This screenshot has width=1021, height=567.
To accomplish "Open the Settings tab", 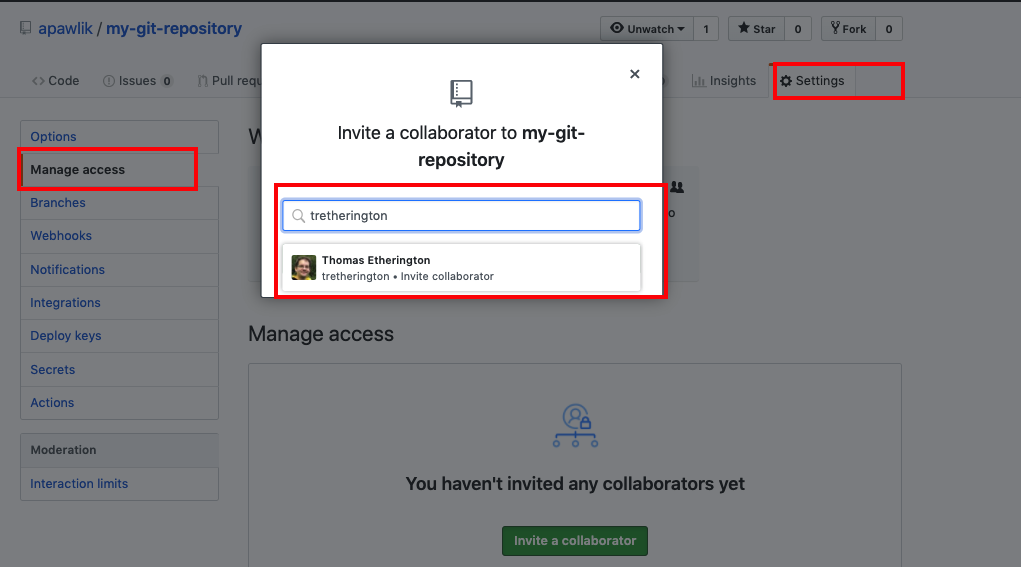I will point(812,81).
